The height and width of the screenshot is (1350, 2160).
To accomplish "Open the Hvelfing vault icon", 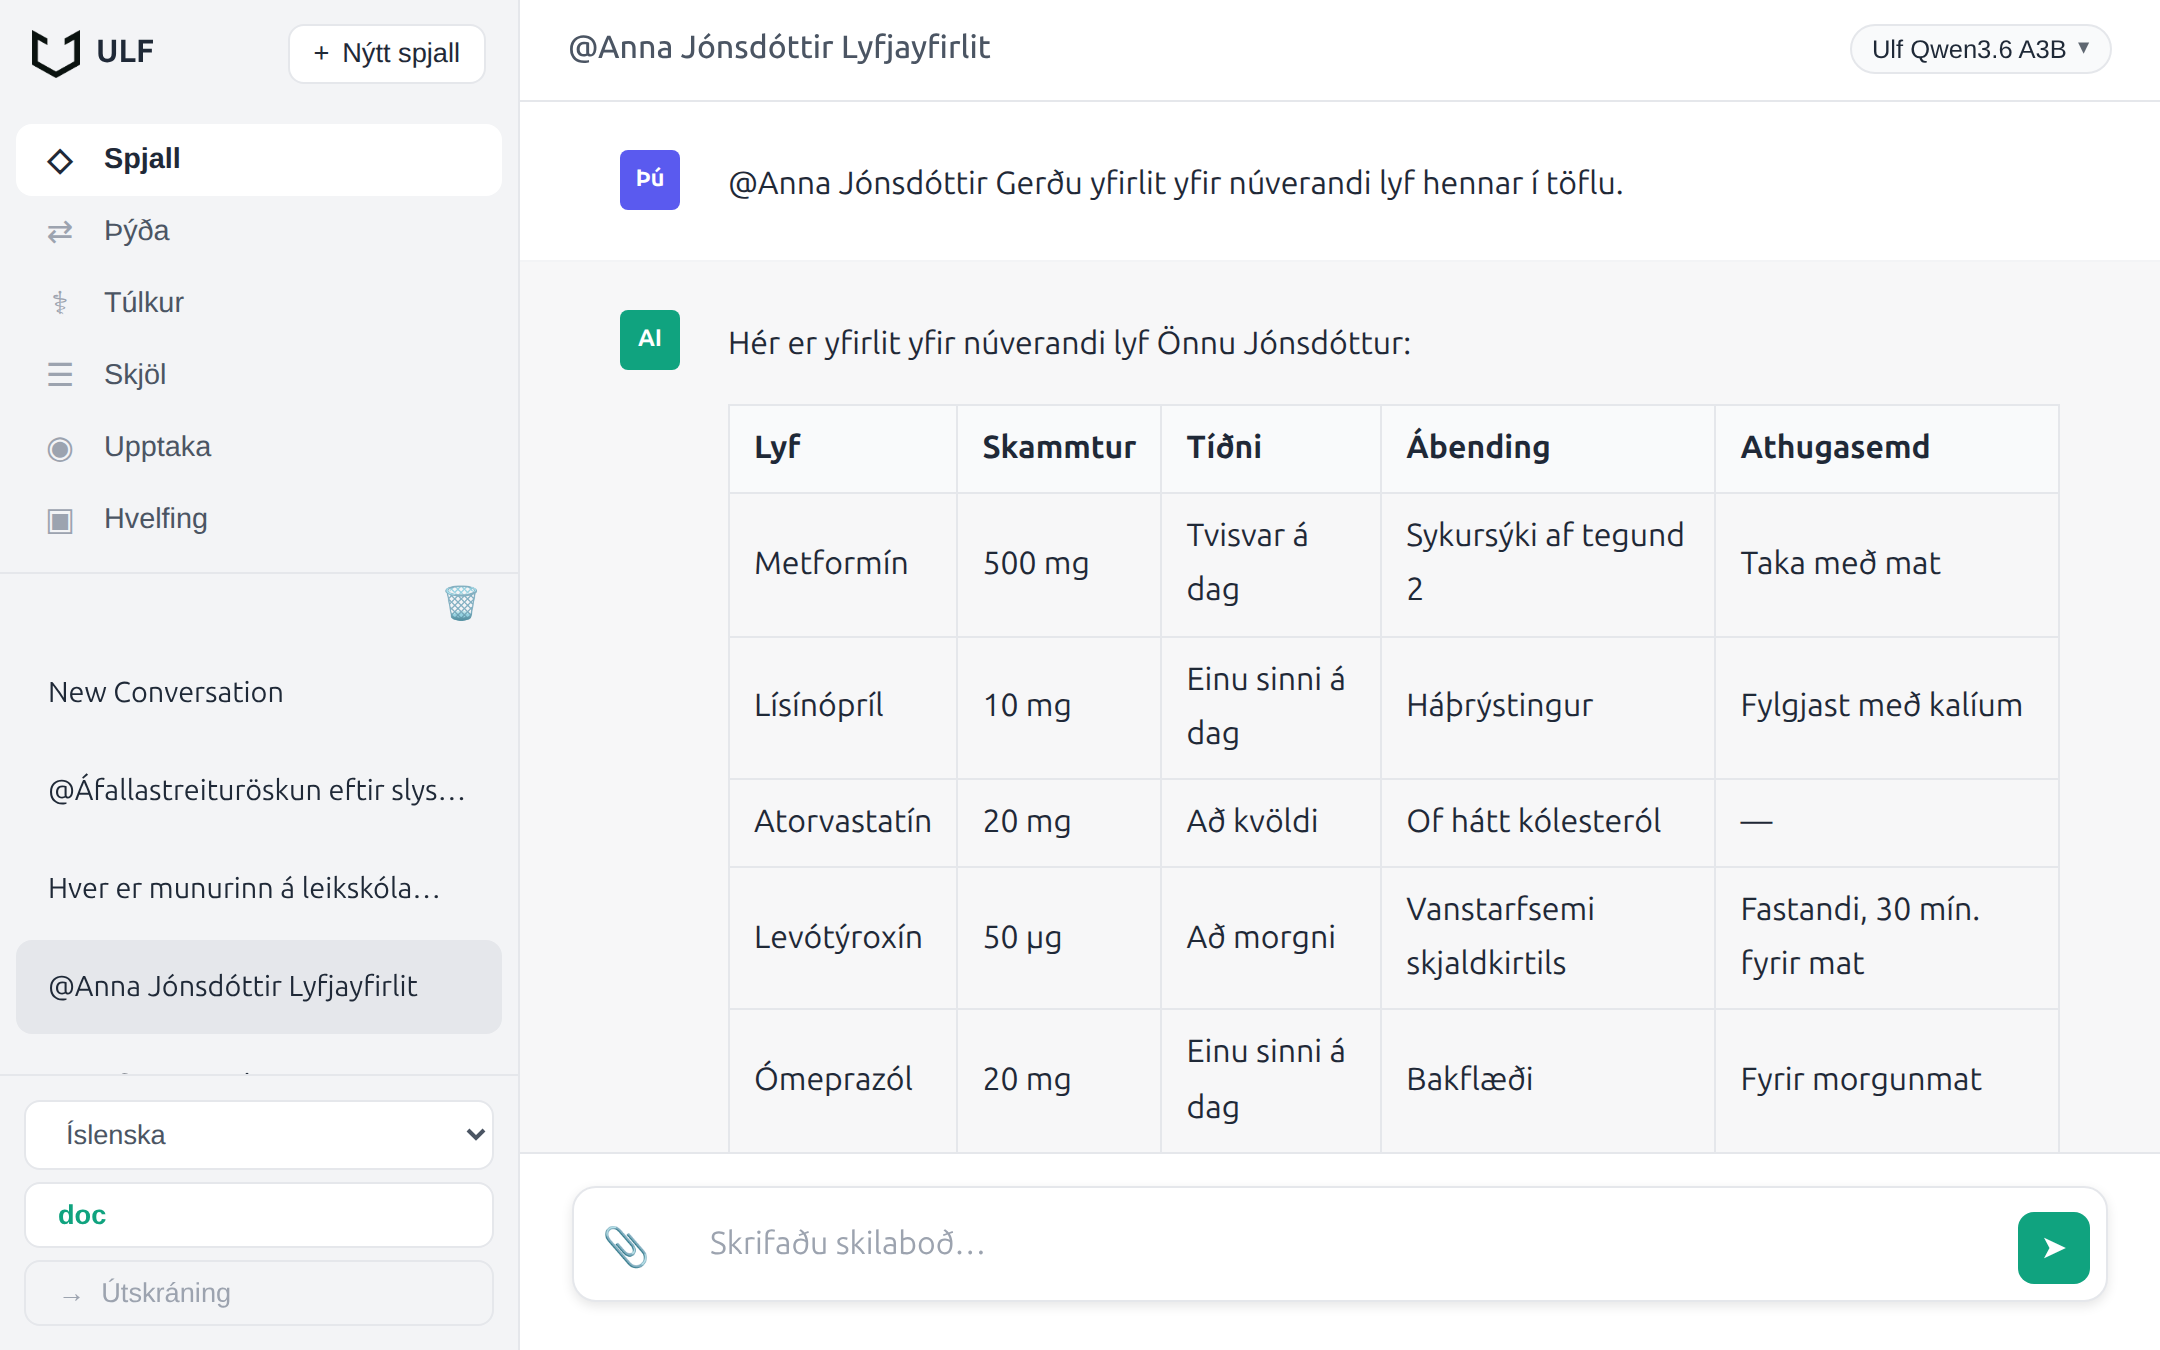I will 60,521.
